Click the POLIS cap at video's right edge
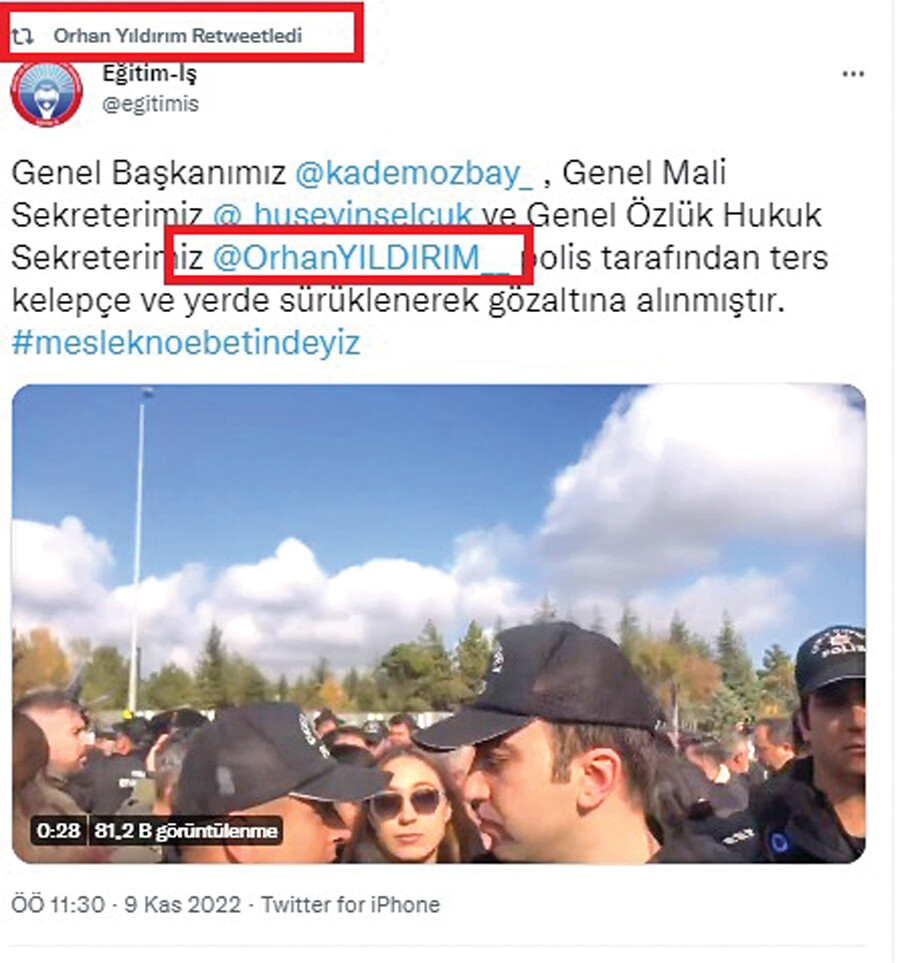Screen dimensions: 900x963 [x=830, y=658]
